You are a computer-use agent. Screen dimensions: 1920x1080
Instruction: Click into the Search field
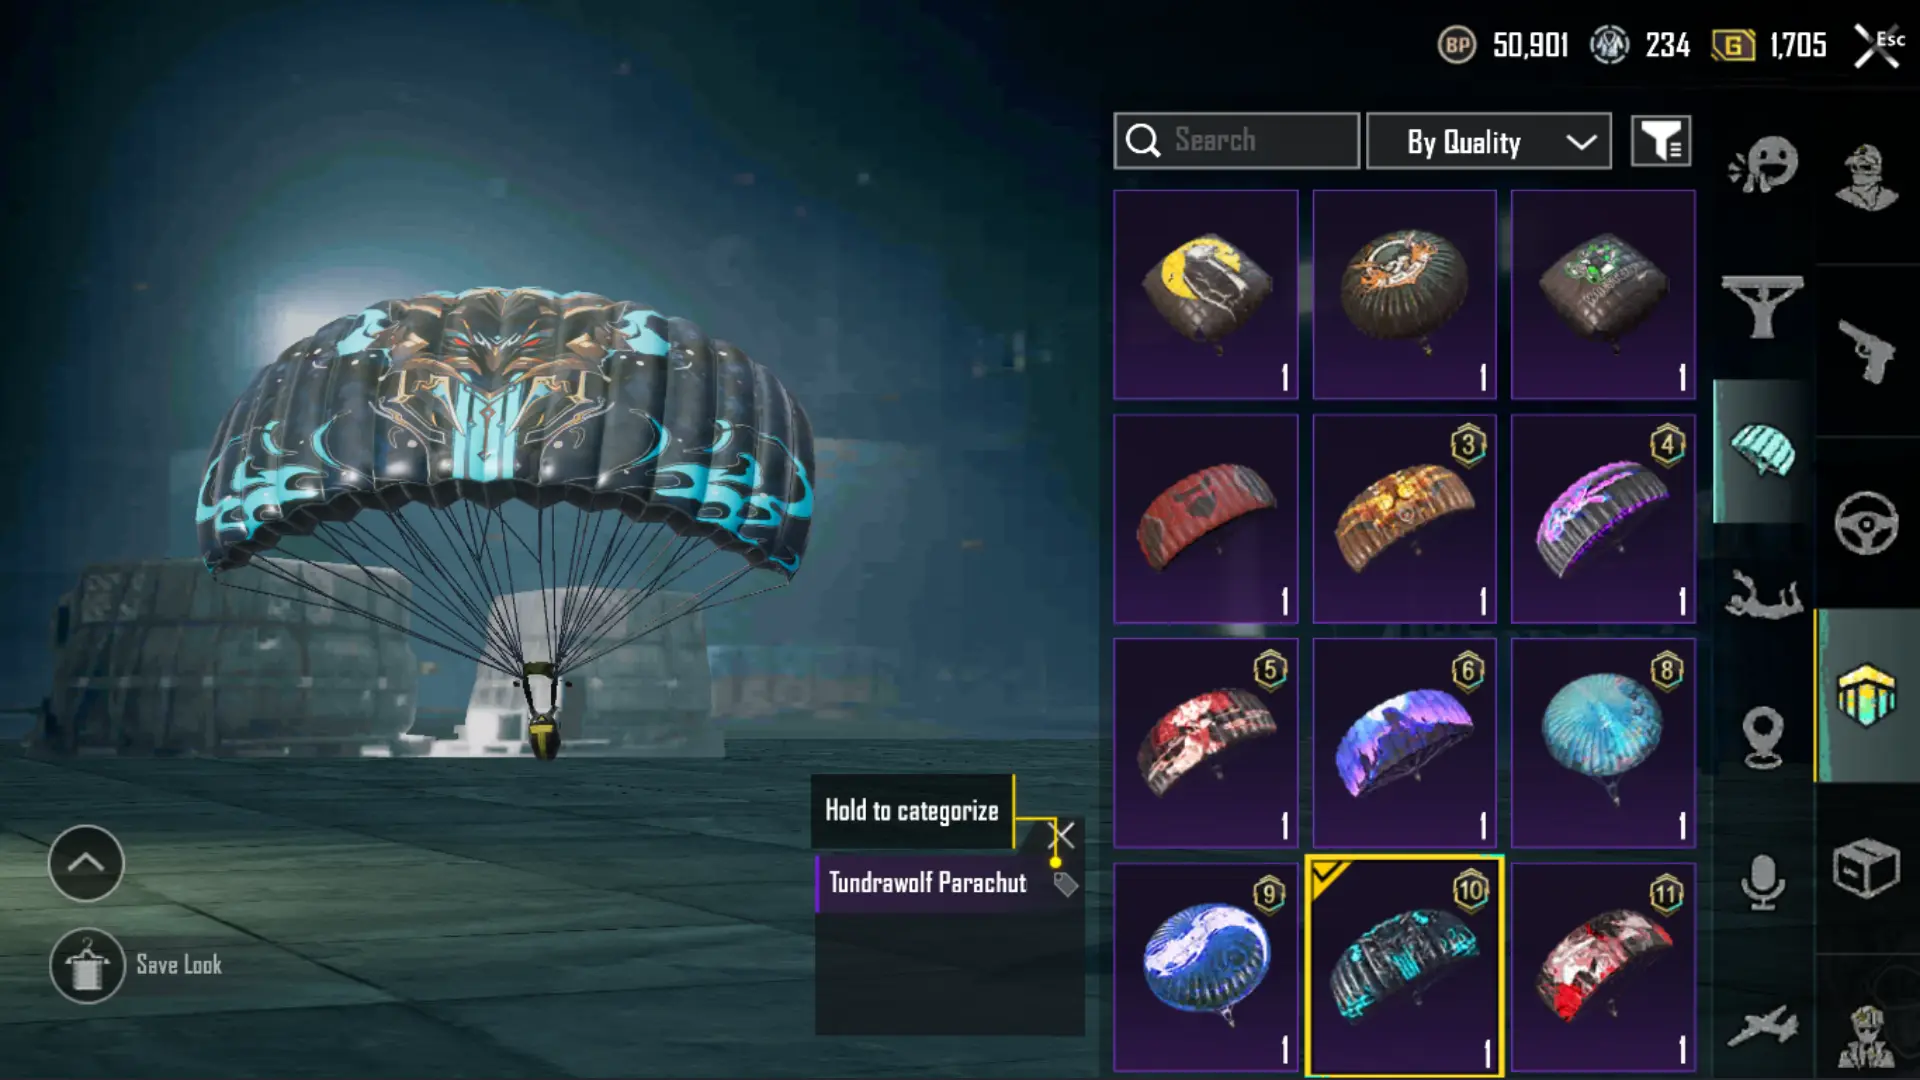[x=1237, y=141]
